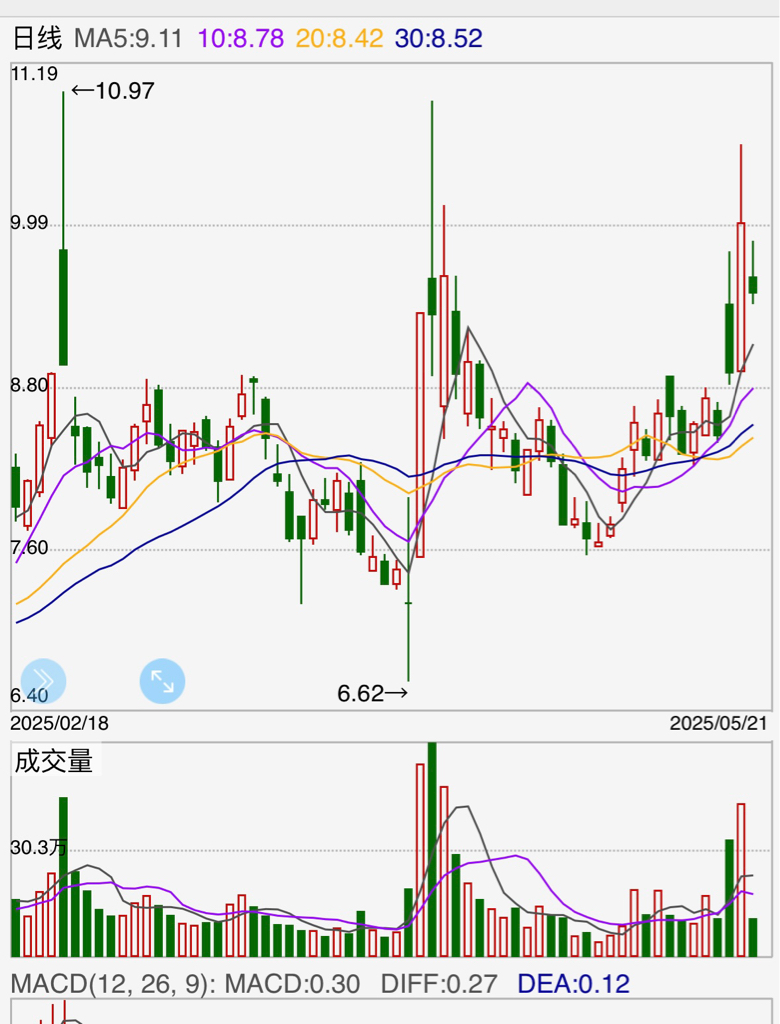Tap the 6.62 low price marker
The width and height of the screenshot is (780, 1024).
tap(372, 693)
